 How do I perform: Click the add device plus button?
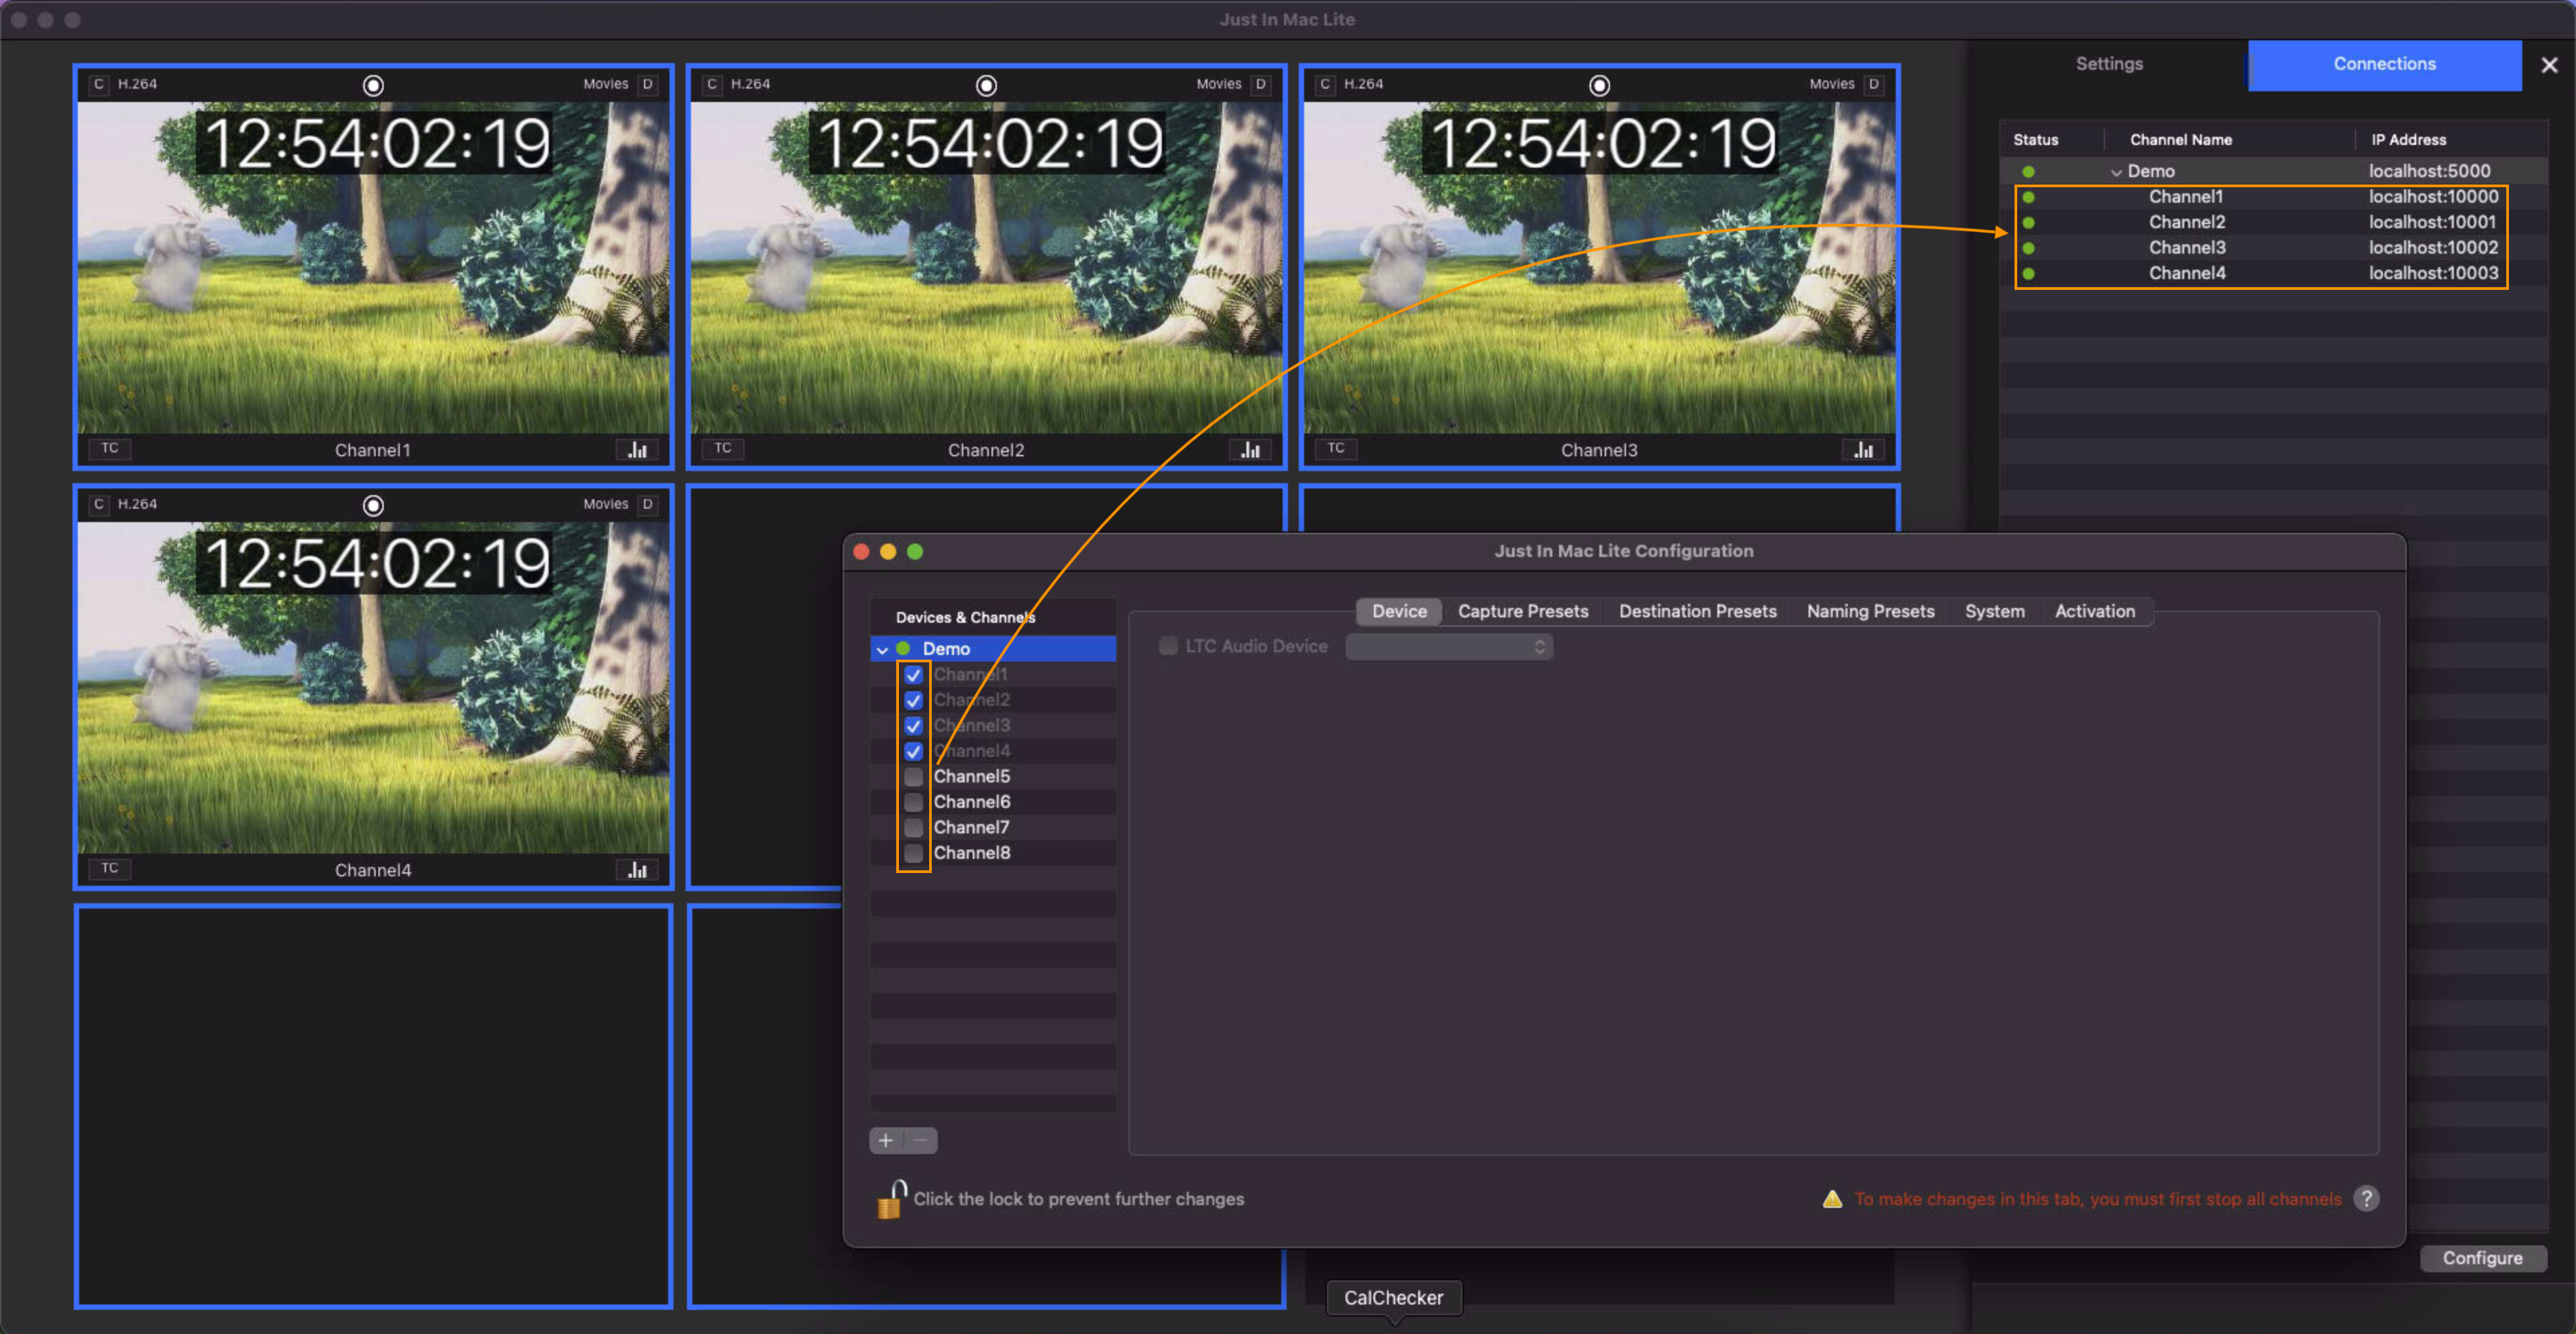886,1140
